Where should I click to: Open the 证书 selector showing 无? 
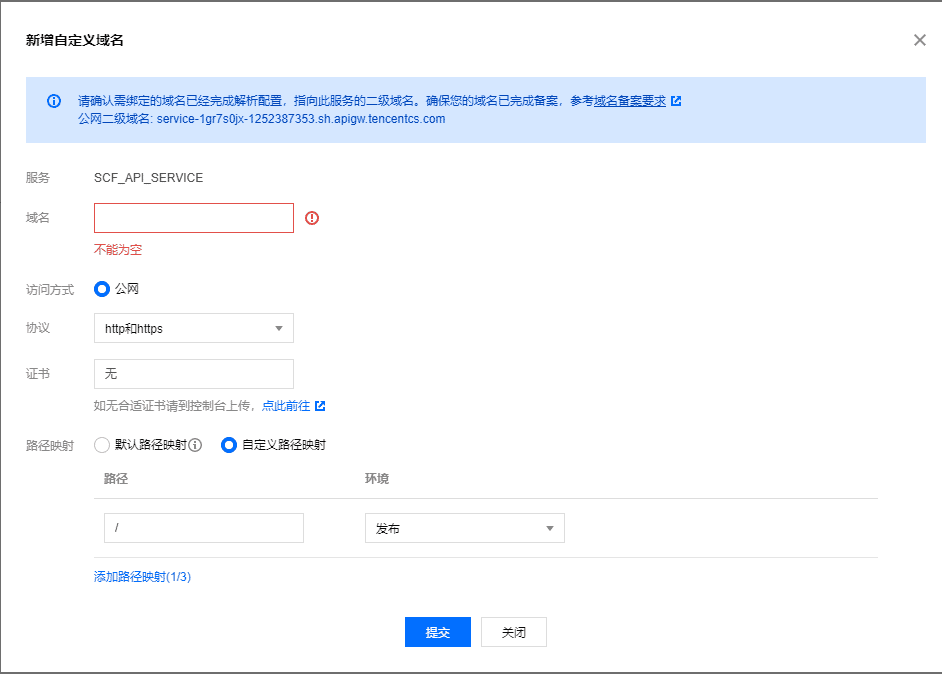pyautogui.click(x=193, y=374)
